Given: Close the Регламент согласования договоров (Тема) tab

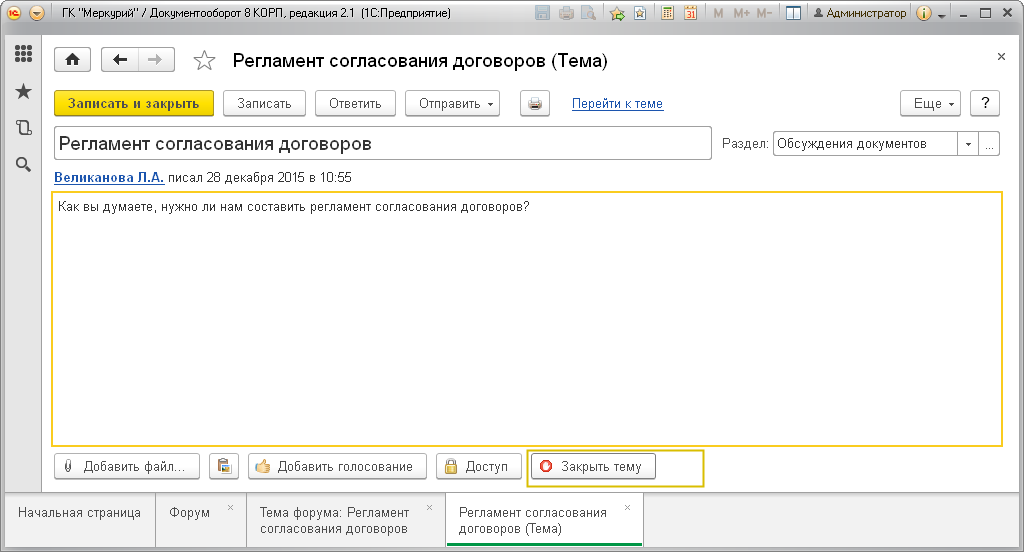Looking at the screenshot, I should (x=628, y=508).
